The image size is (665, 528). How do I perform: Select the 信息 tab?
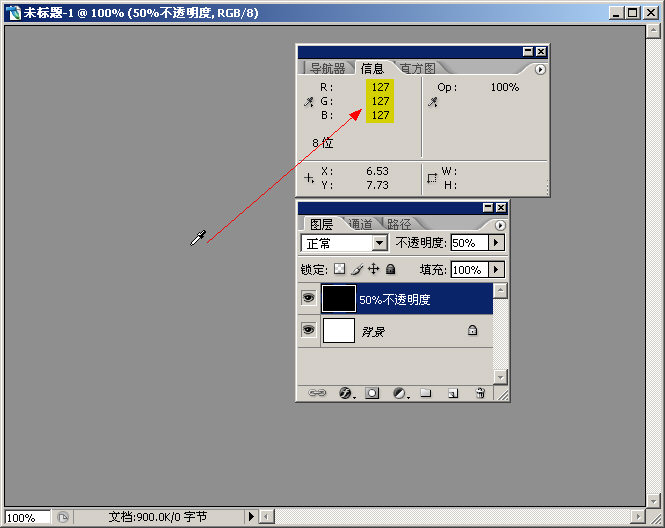click(372, 68)
